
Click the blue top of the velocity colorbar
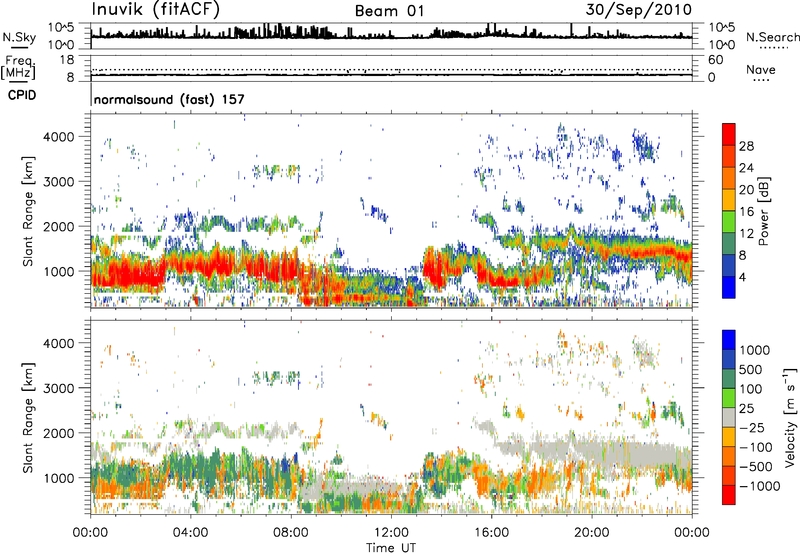(x=729, y=339)
